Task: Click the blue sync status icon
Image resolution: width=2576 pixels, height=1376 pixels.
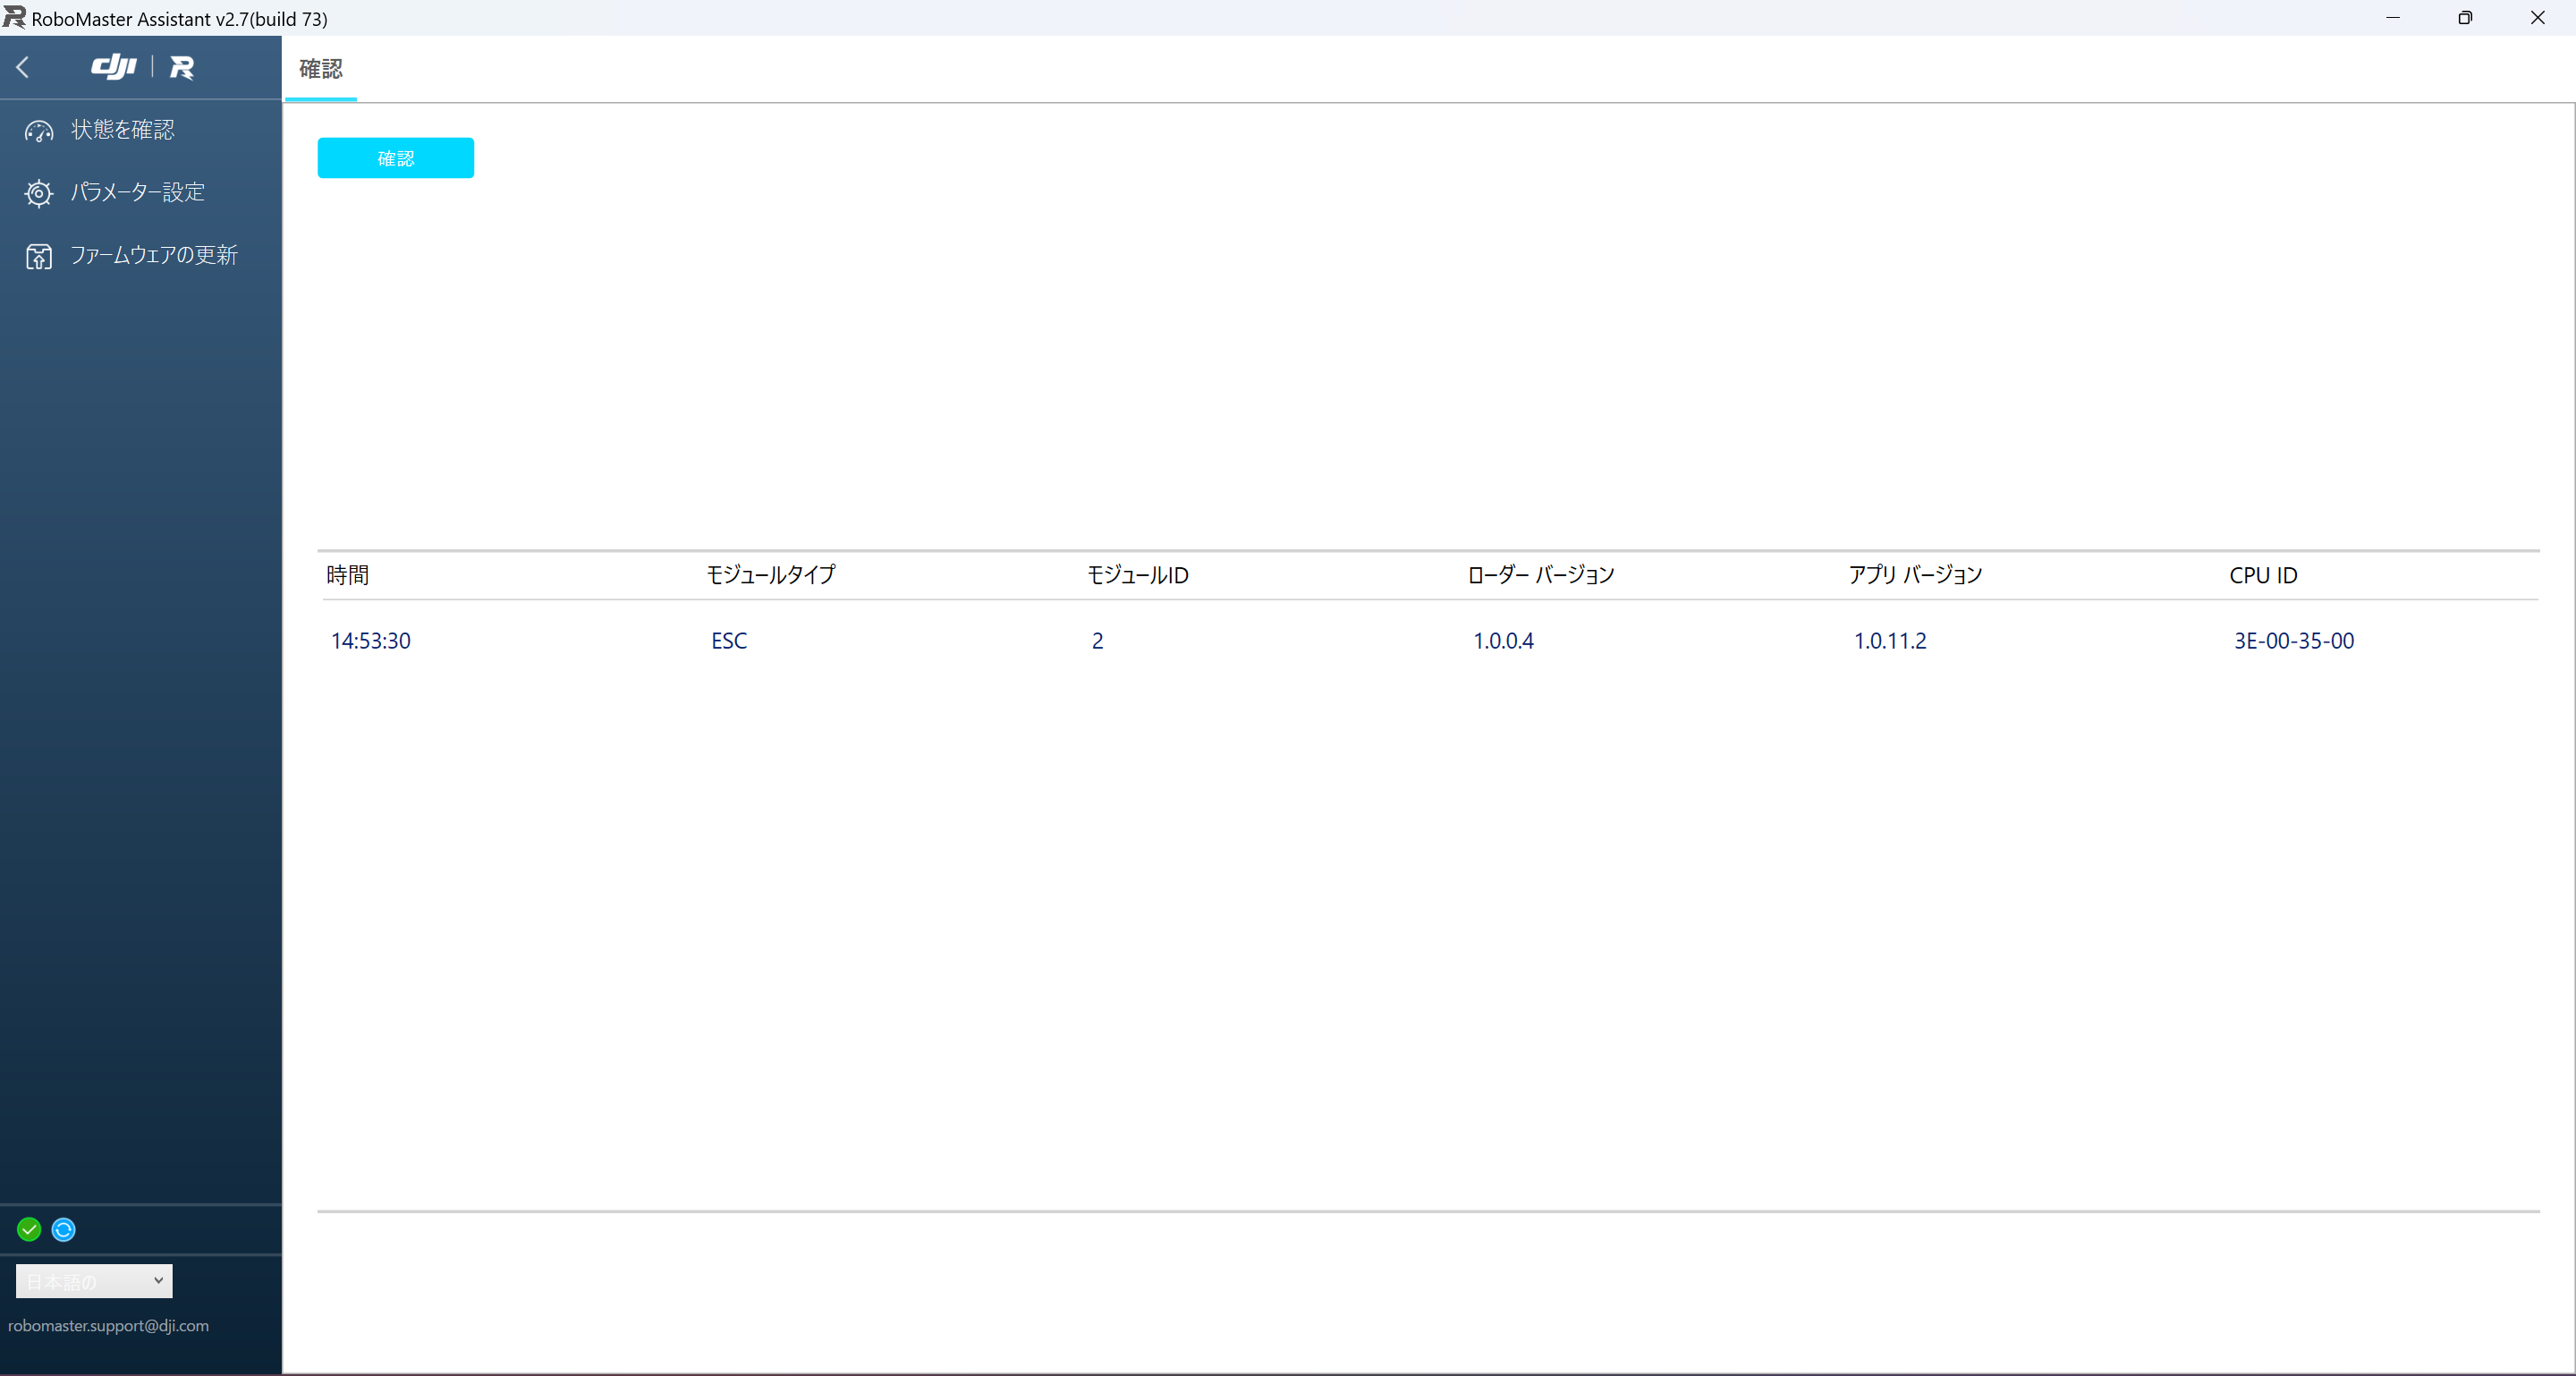Action: (63, 1229)
